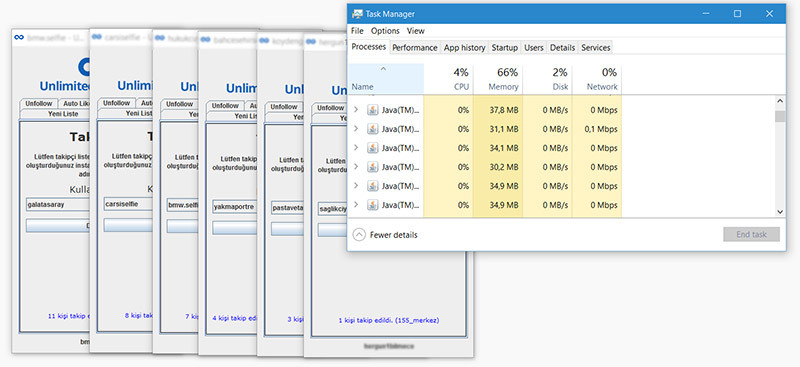Open the Services tab
Viewport: 800px width, 367px height.
596,47
